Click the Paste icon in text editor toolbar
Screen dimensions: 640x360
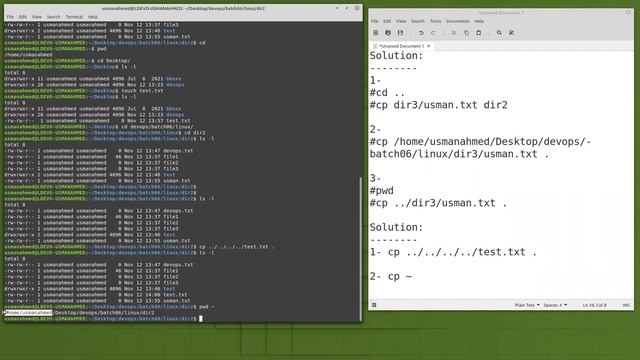[478, 33]
